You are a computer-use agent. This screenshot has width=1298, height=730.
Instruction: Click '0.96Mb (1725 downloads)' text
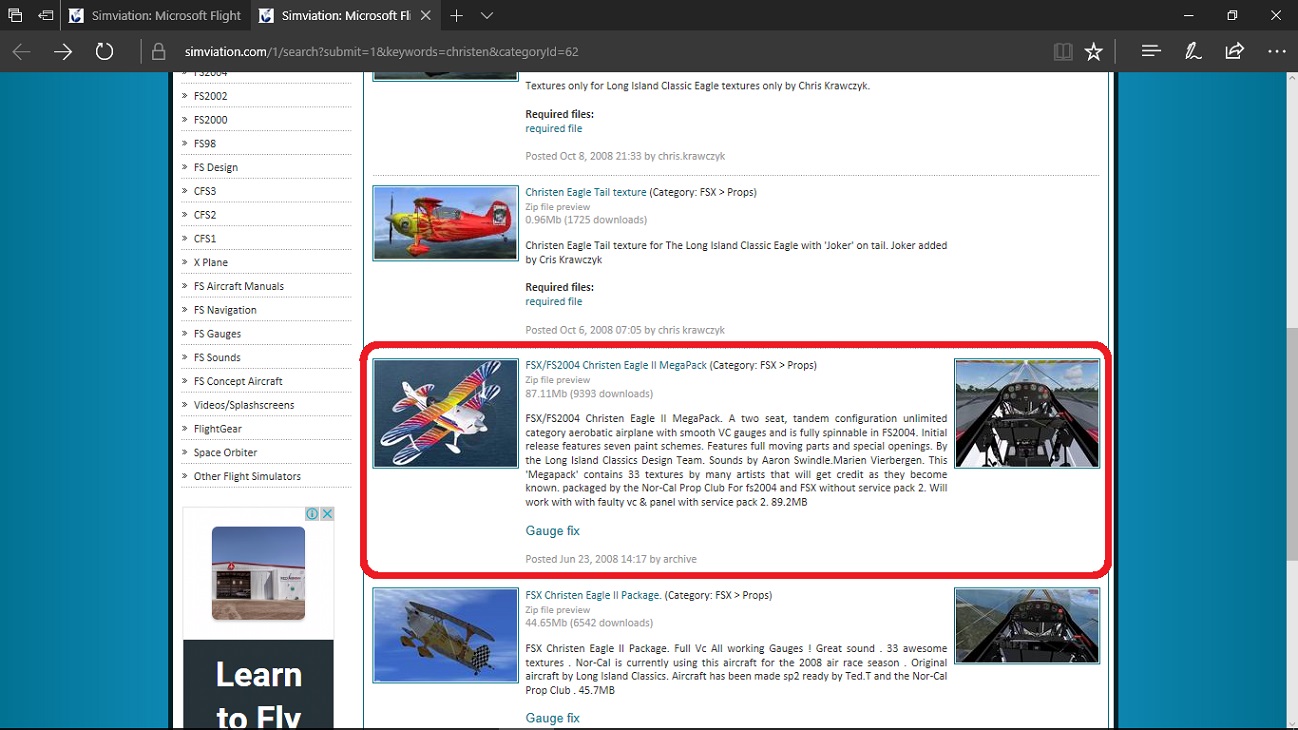(586, 220)
